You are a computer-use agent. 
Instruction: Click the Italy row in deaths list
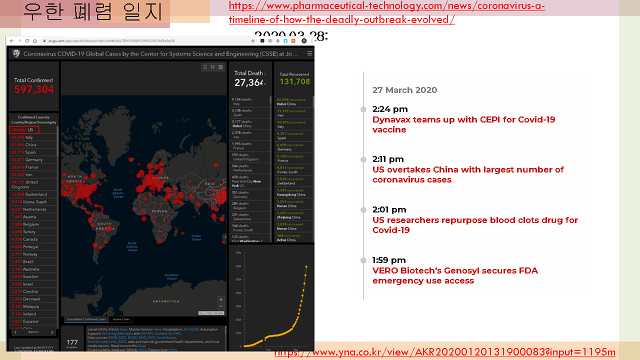[x=250, y=102]
